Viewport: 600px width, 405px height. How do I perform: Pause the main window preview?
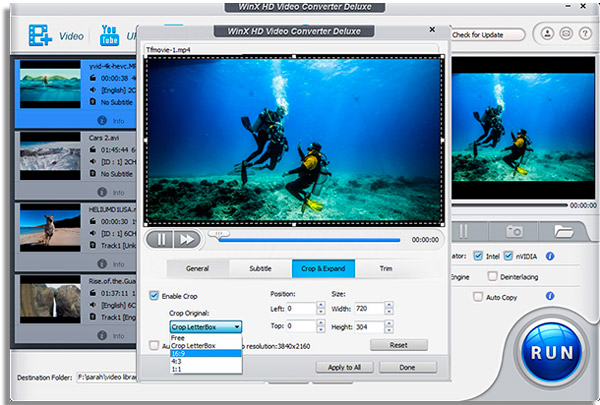click(463, 231)
